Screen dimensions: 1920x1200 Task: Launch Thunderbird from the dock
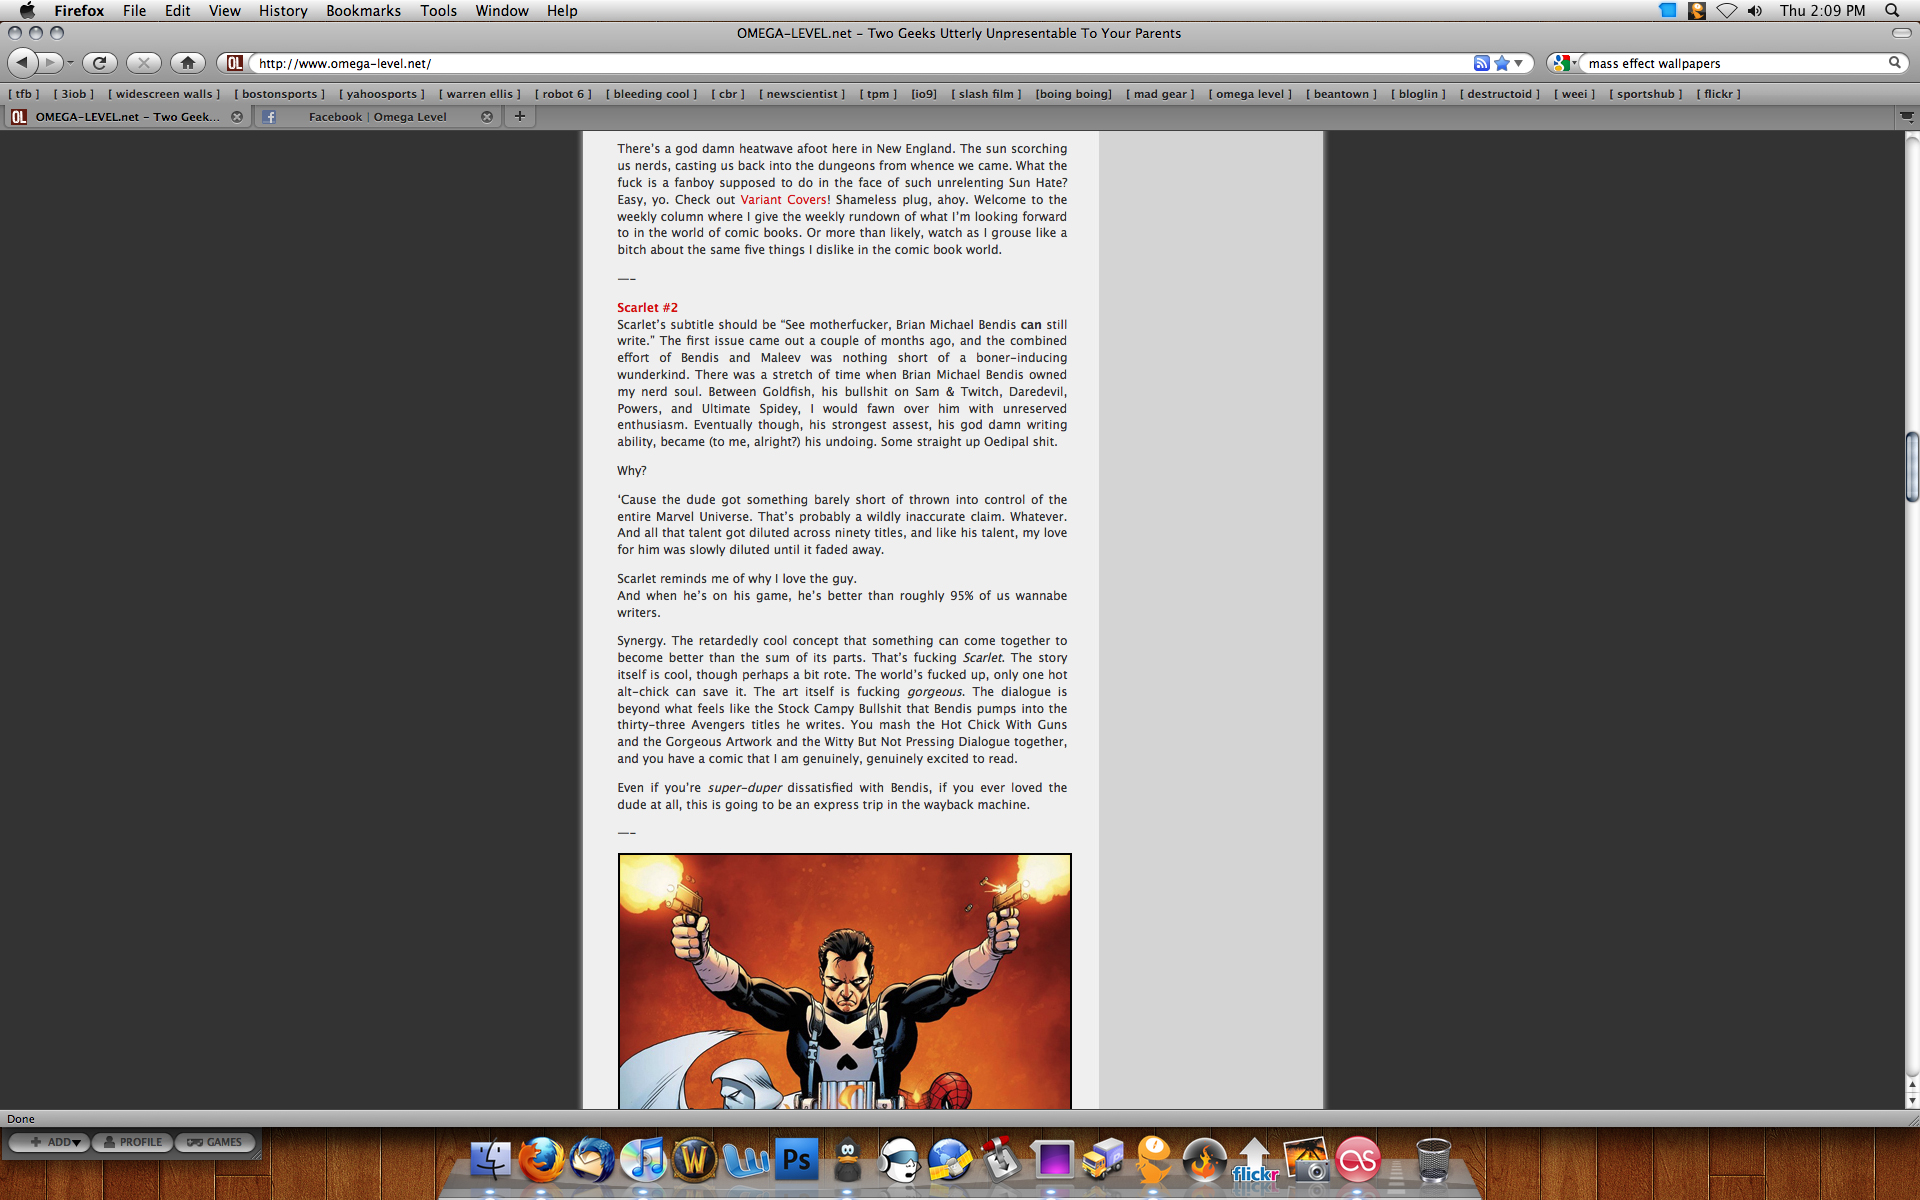point(592,1160)
